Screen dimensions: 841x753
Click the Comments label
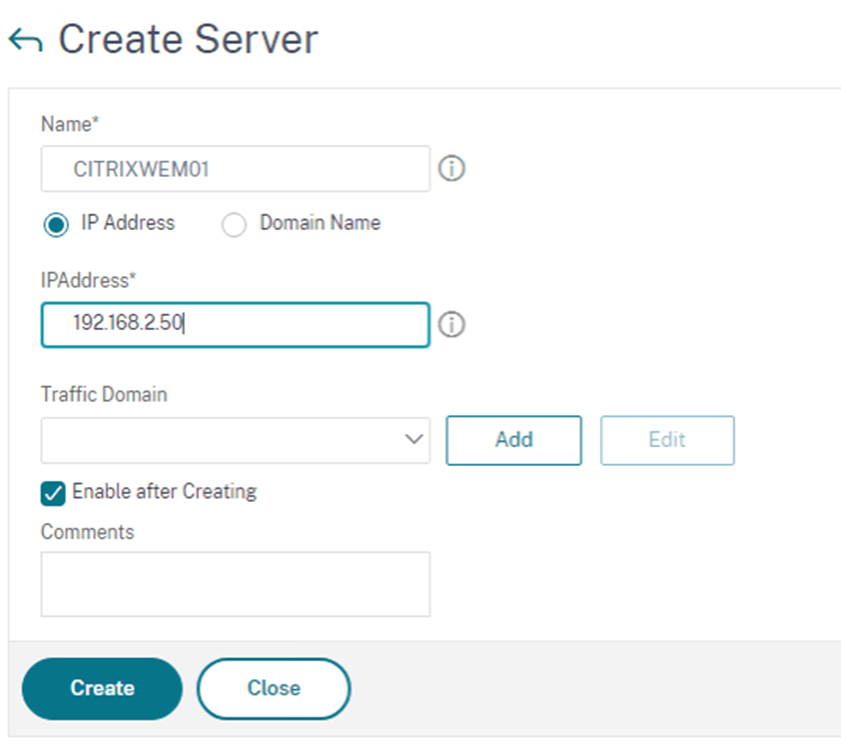[x=87, y=532]
